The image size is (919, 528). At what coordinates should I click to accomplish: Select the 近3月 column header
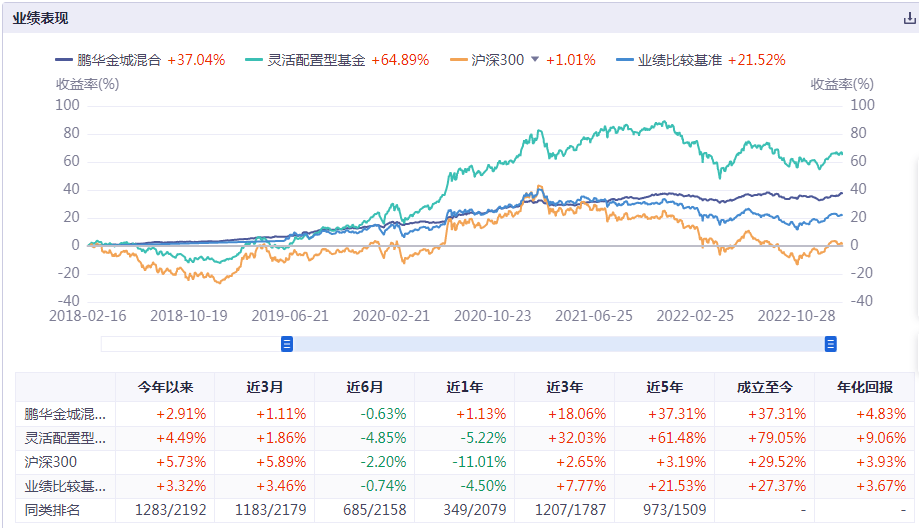click(x=264, y=388)
